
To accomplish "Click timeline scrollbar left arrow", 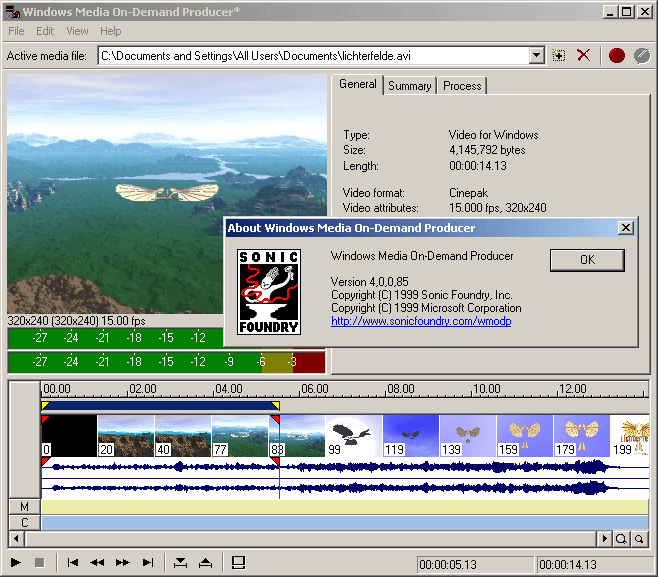I will point(16,538).
